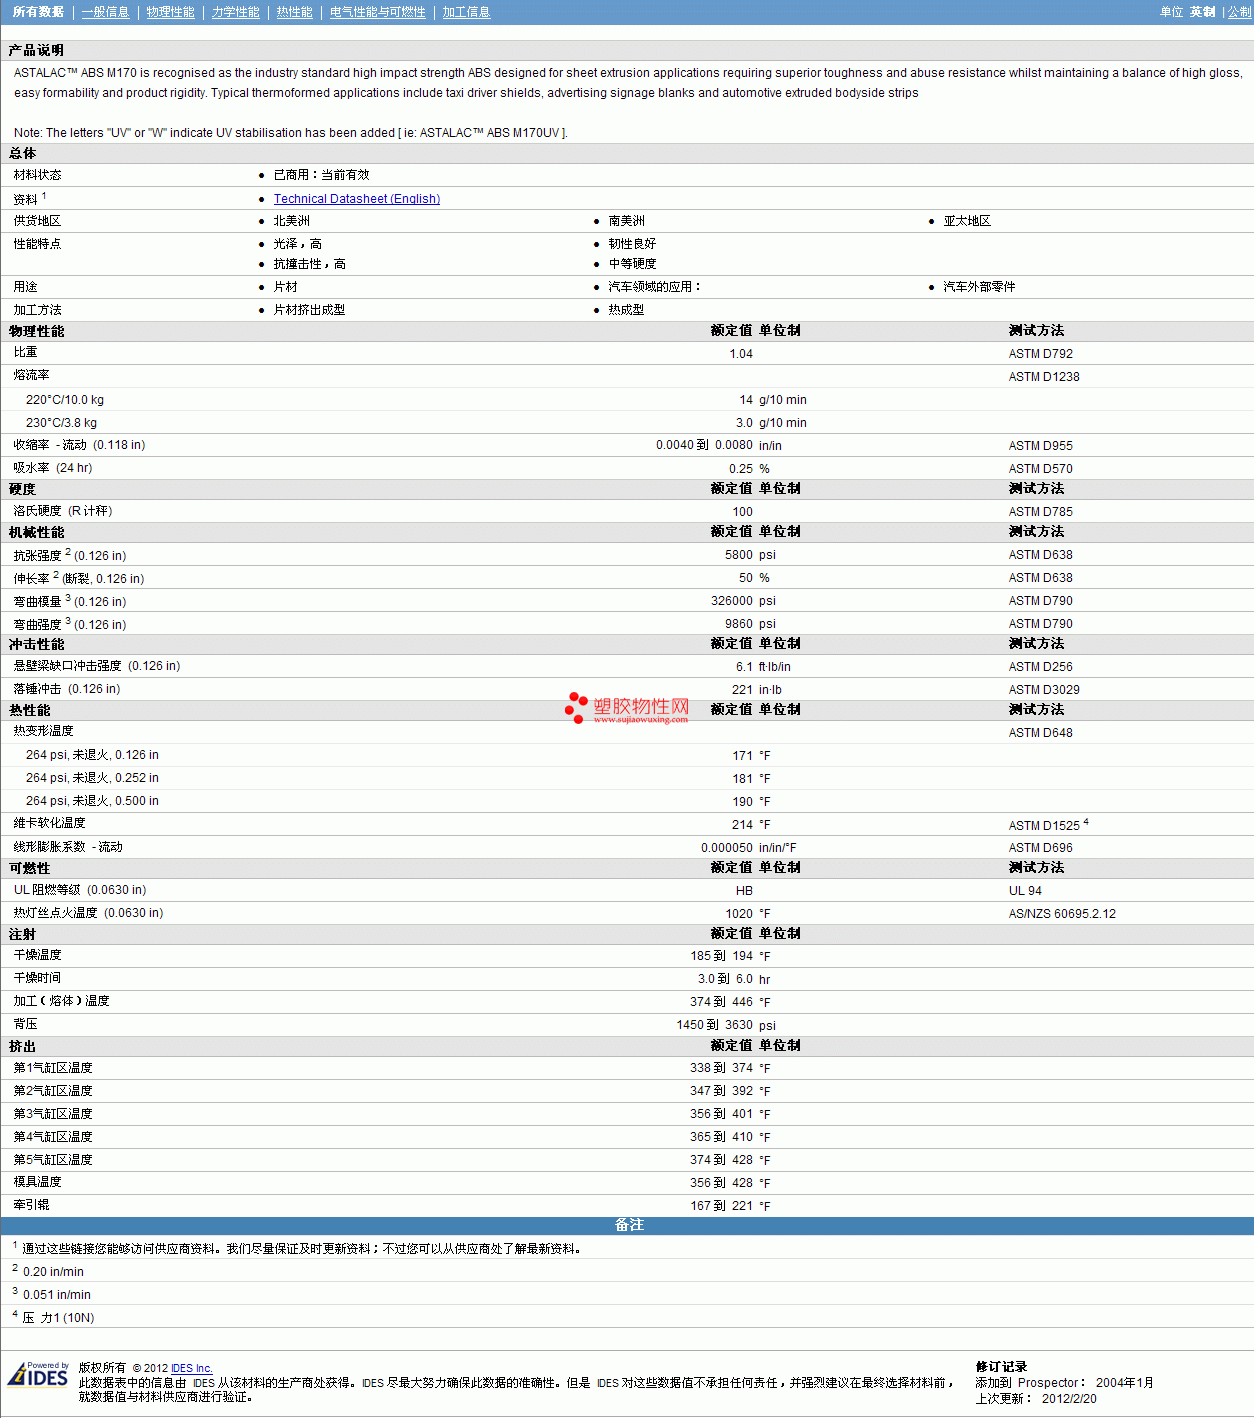Click the ASTM D955 test method
This screenshot has width=1254, height=1418.
[1041, 446]
